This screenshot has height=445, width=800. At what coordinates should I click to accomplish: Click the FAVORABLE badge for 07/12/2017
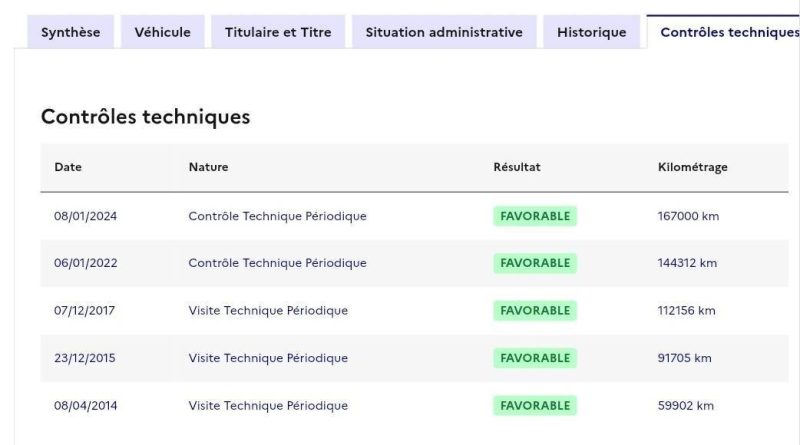point(535,310)
